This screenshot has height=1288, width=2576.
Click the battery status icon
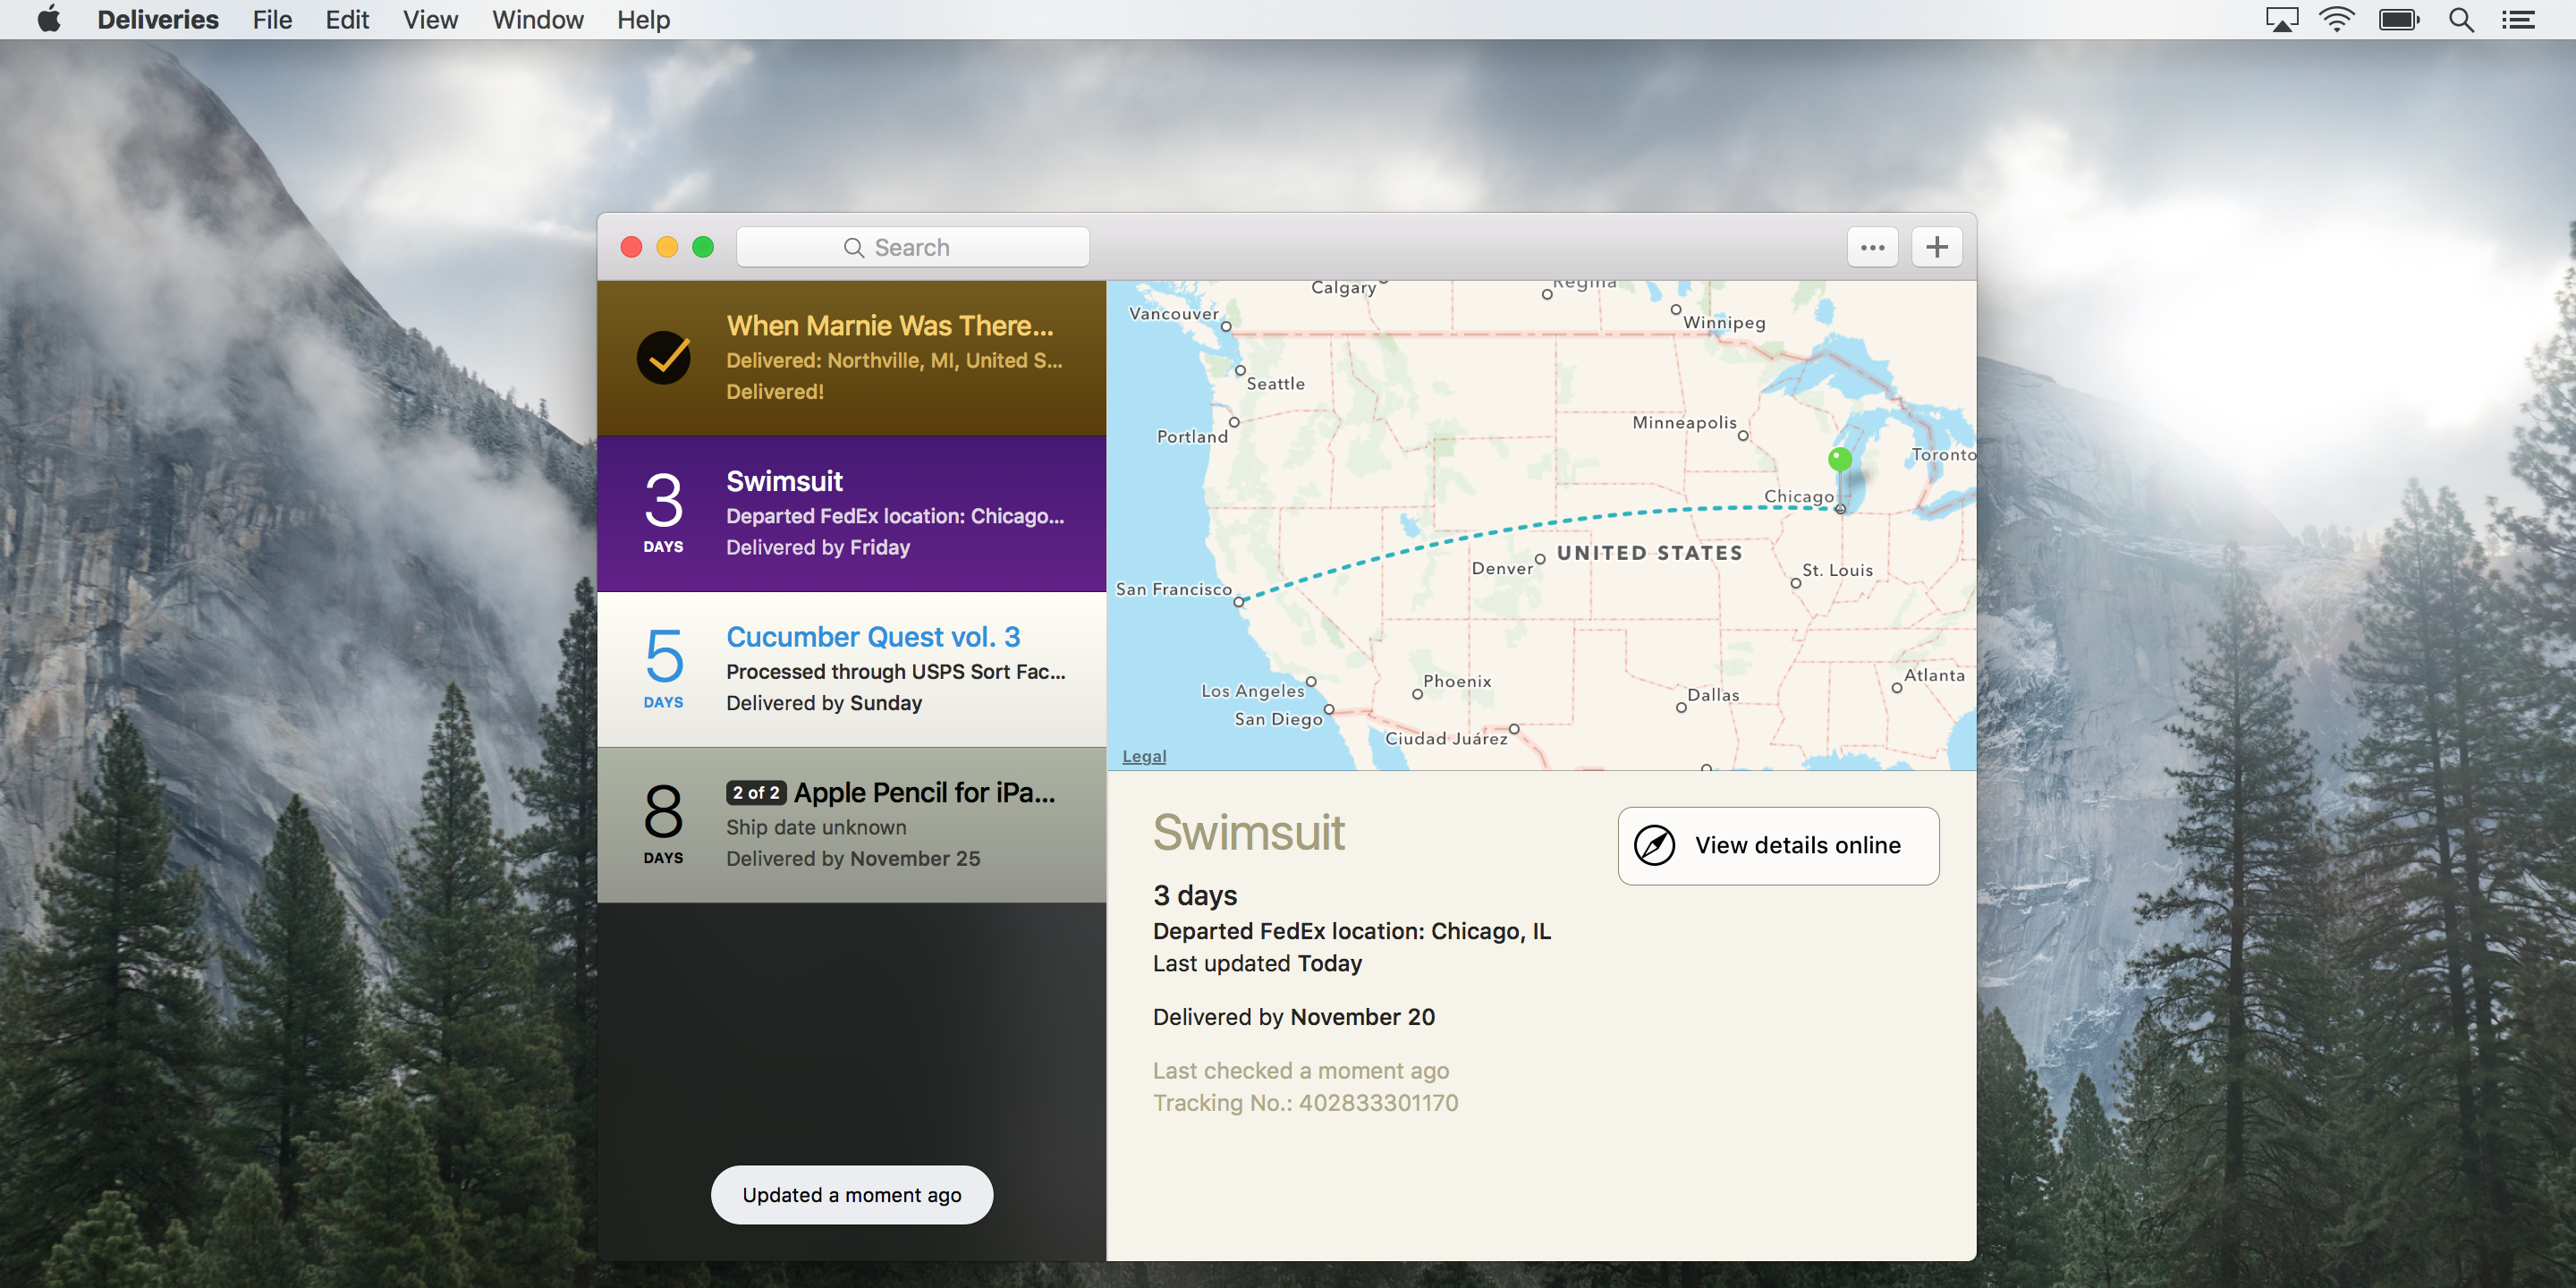coord(2399,19)
